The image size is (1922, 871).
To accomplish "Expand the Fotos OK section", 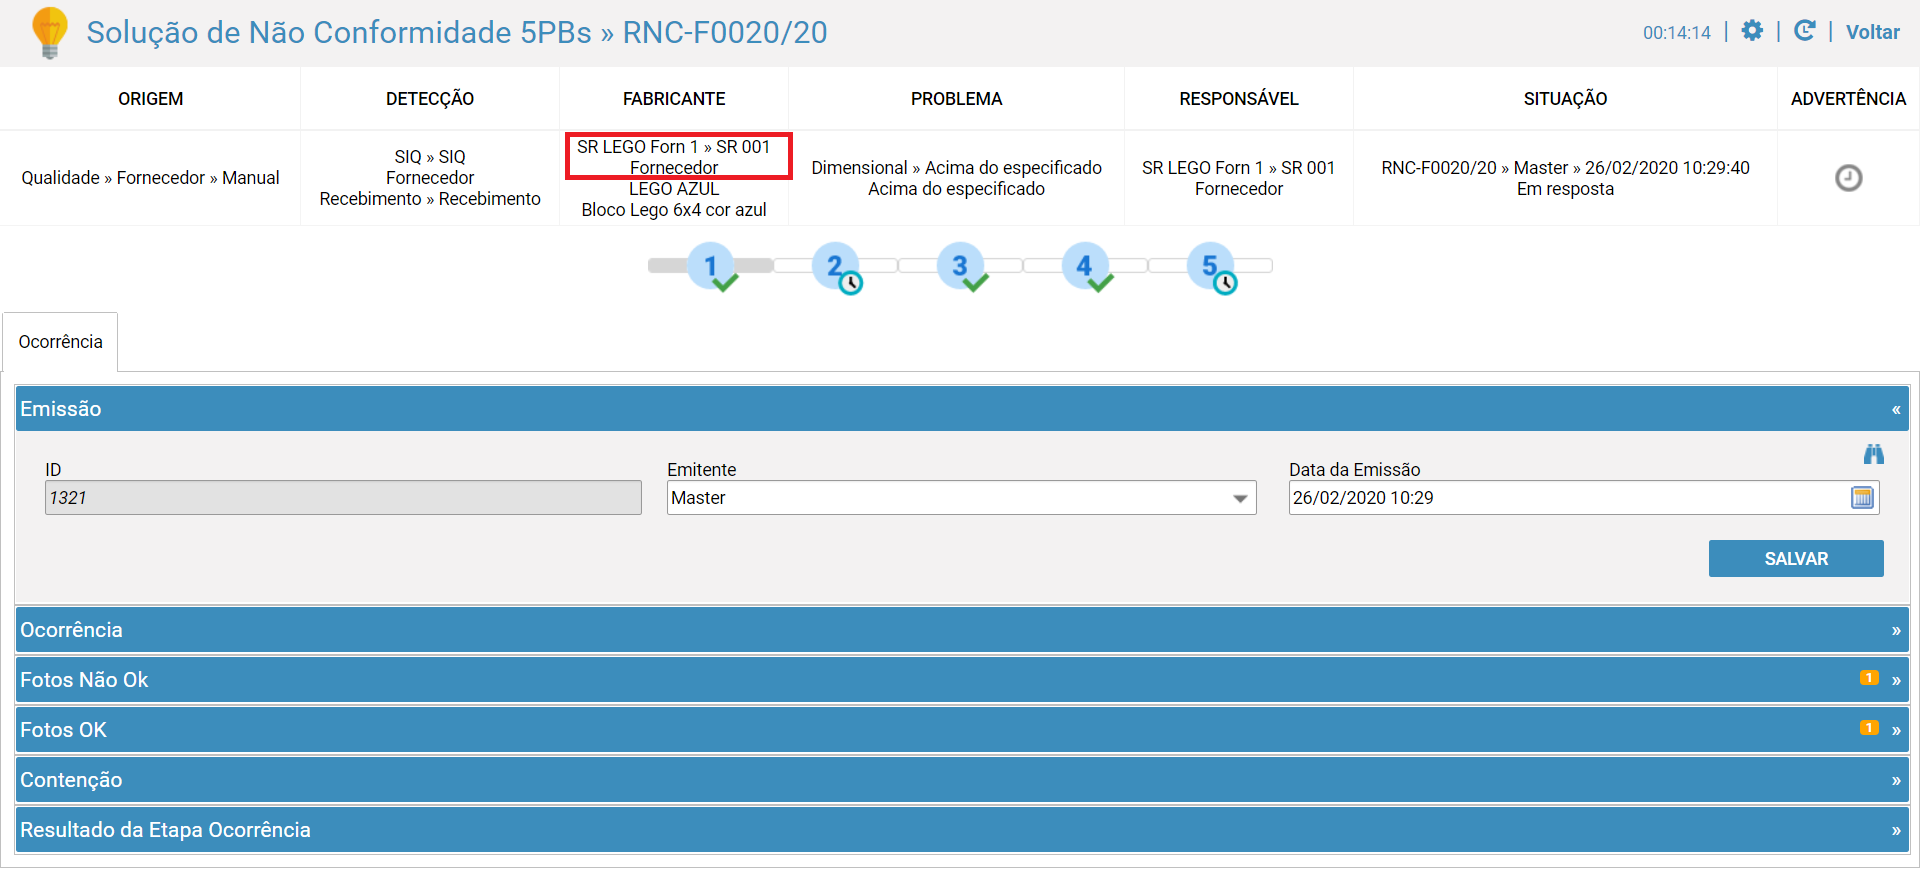I will (x=962, y=730).
